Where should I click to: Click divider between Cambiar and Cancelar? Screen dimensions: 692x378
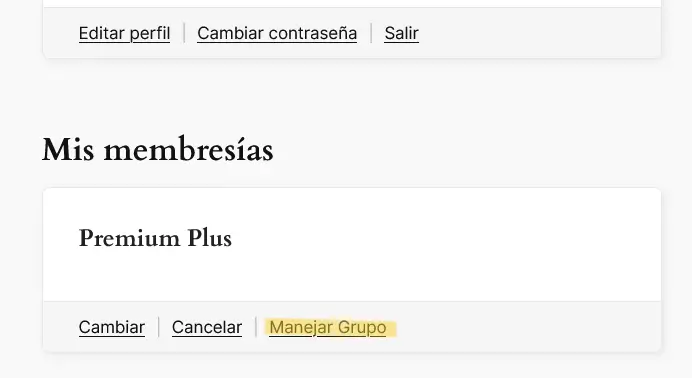158,327
